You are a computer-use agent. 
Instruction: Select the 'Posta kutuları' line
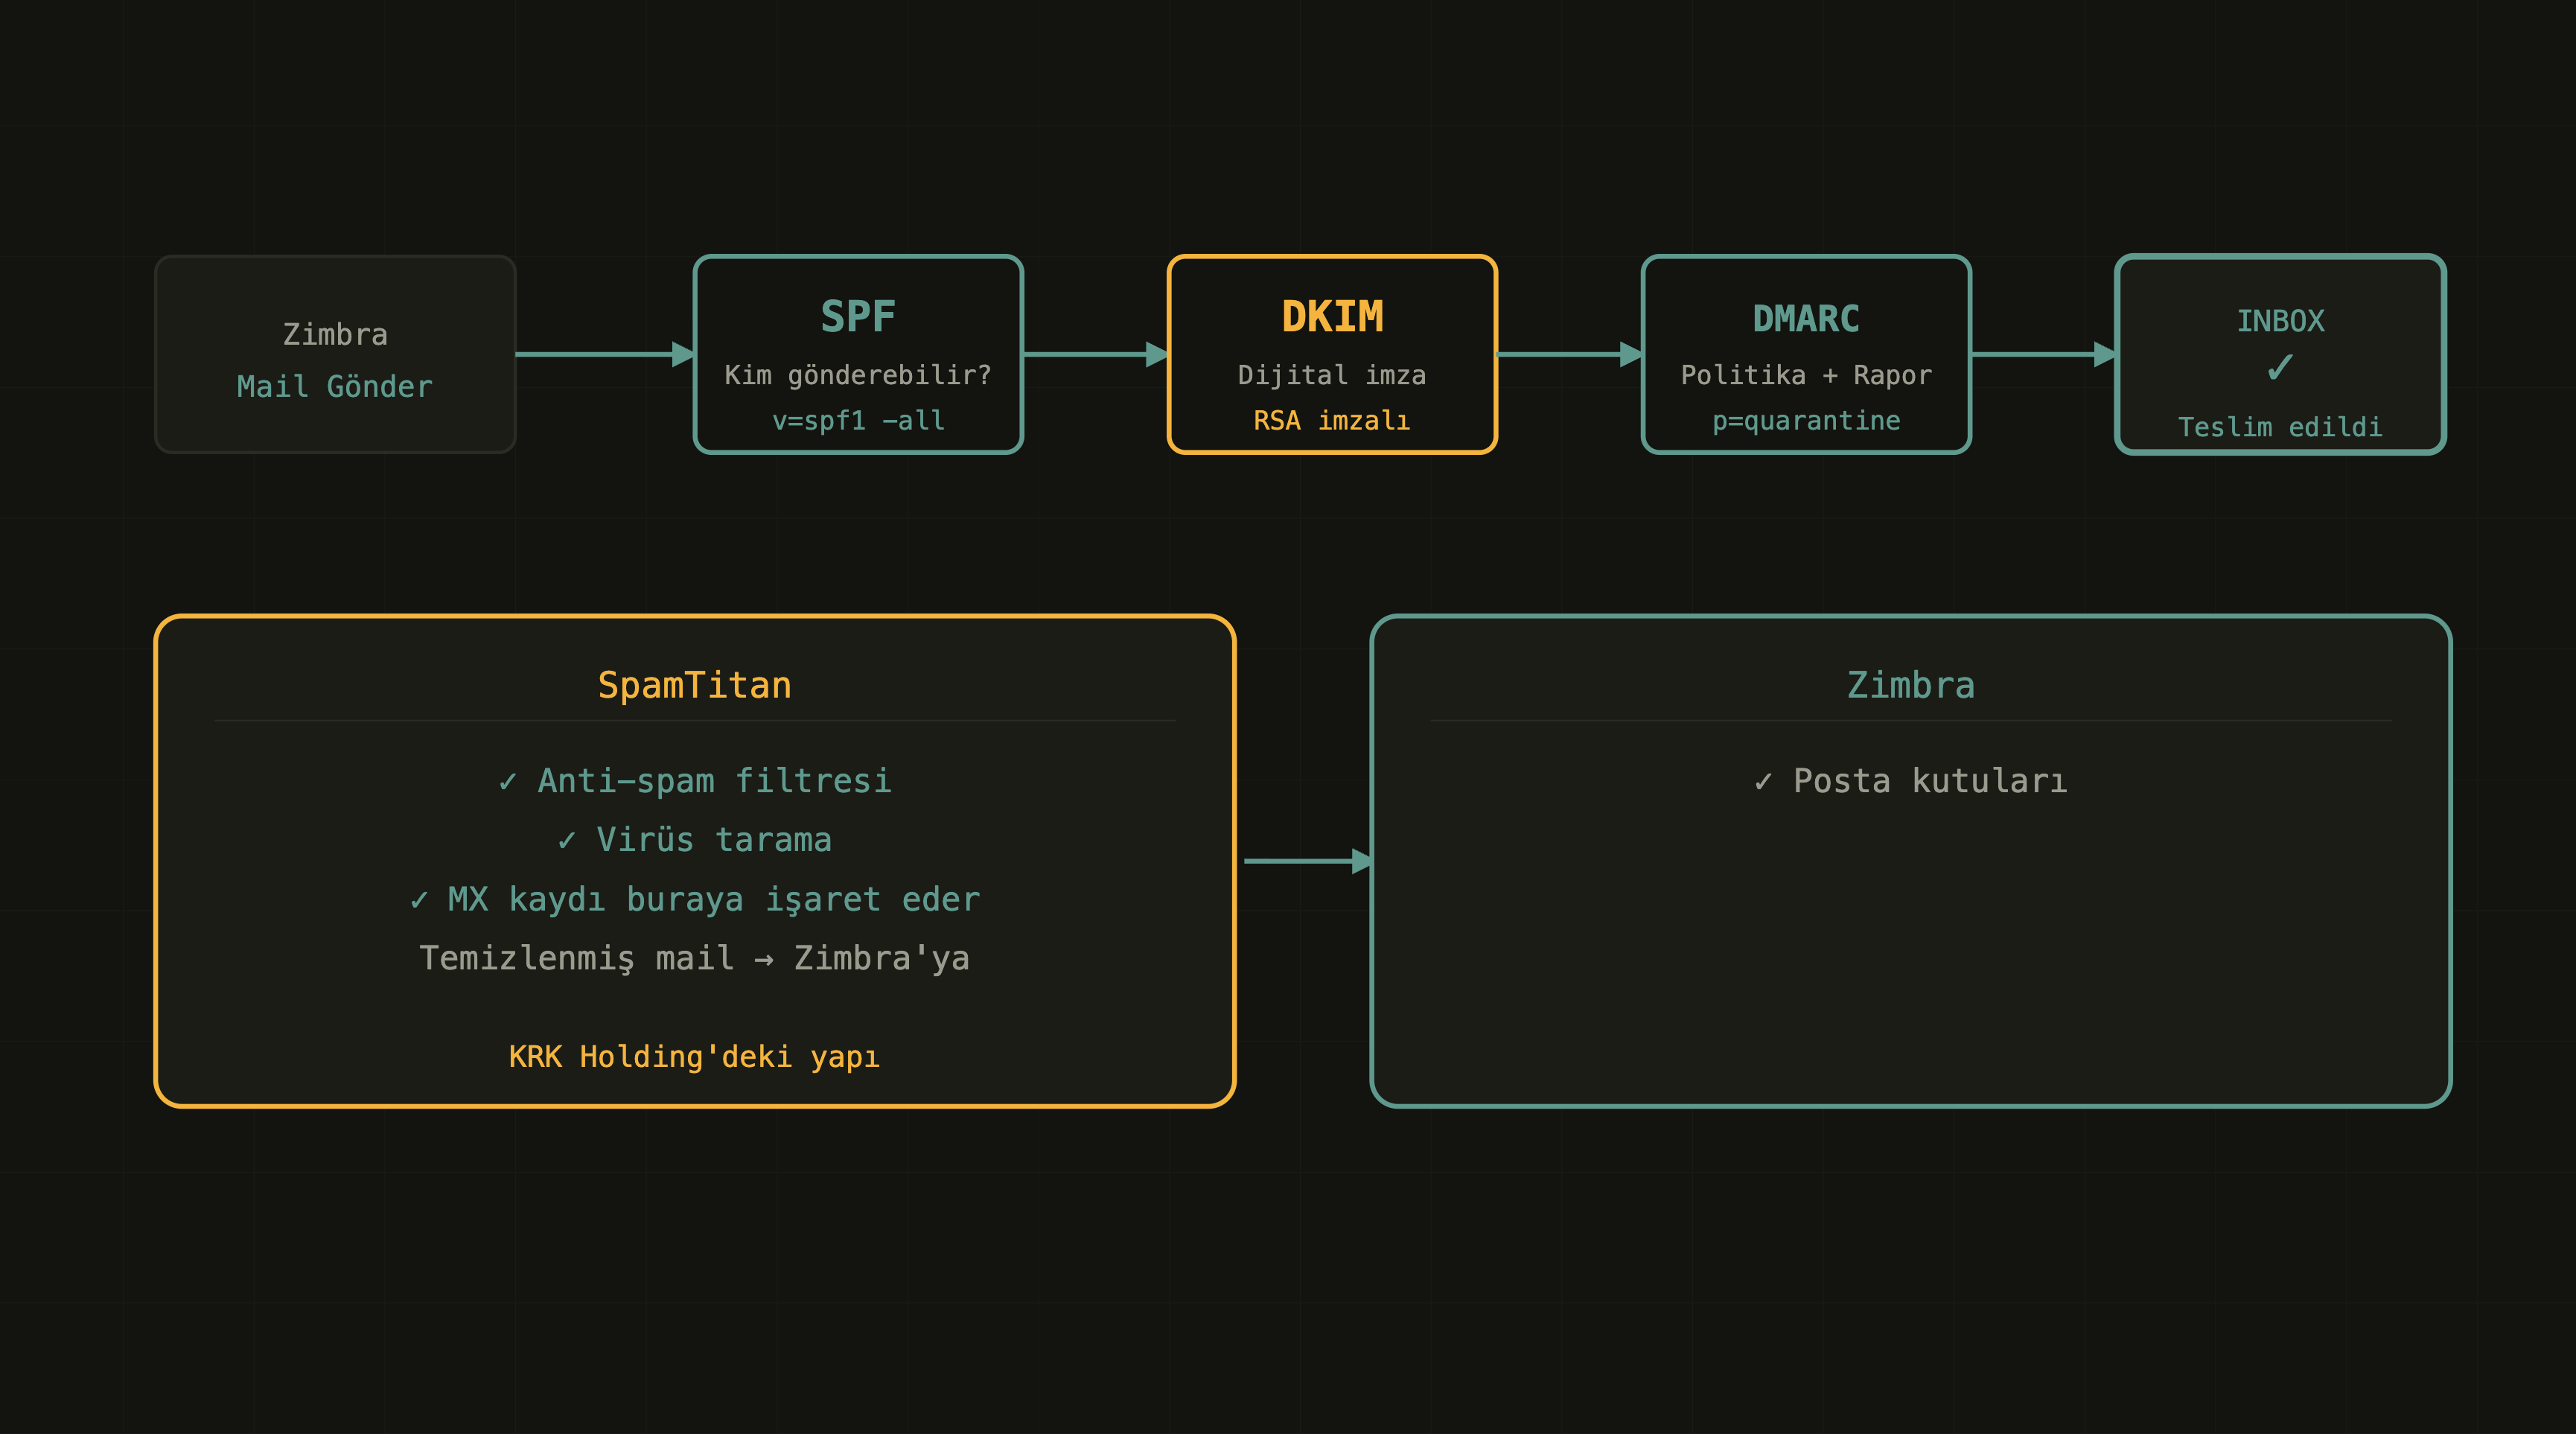(1911, 781)
